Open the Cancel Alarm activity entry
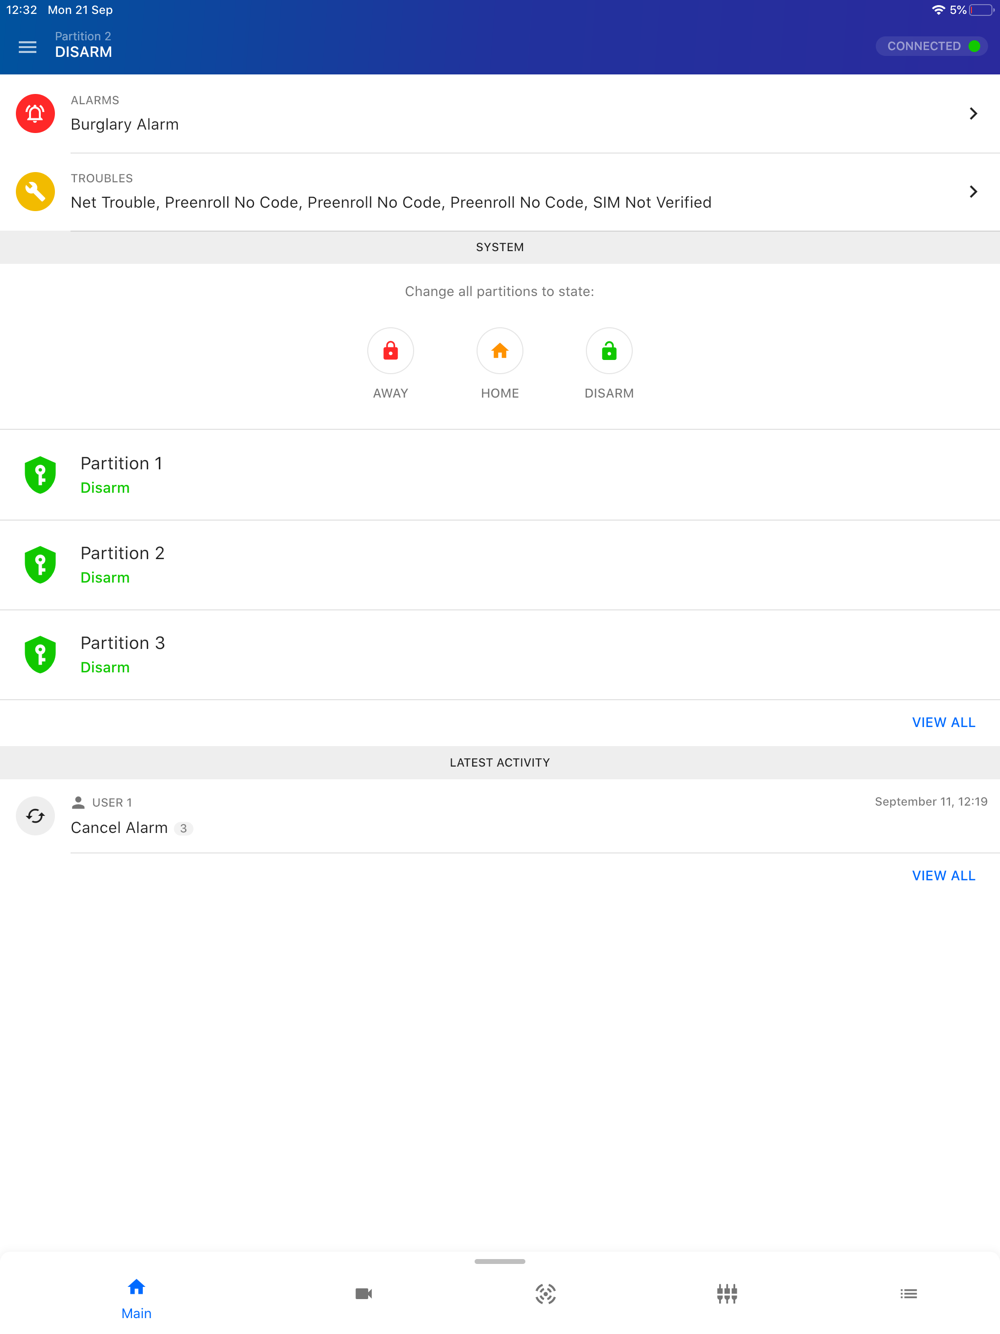The width and height of the screenshot is (1000, 1334). 500,816
